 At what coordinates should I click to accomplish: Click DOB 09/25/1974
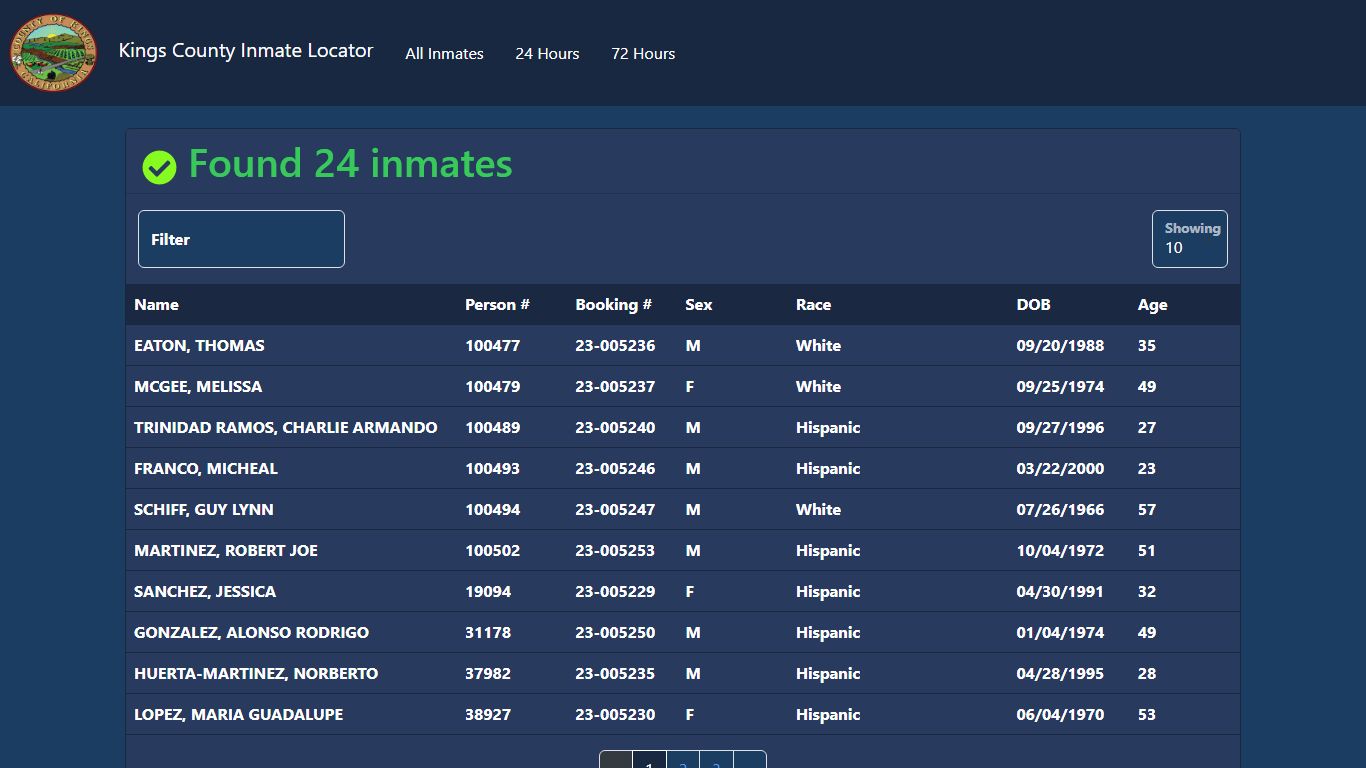1060,387
